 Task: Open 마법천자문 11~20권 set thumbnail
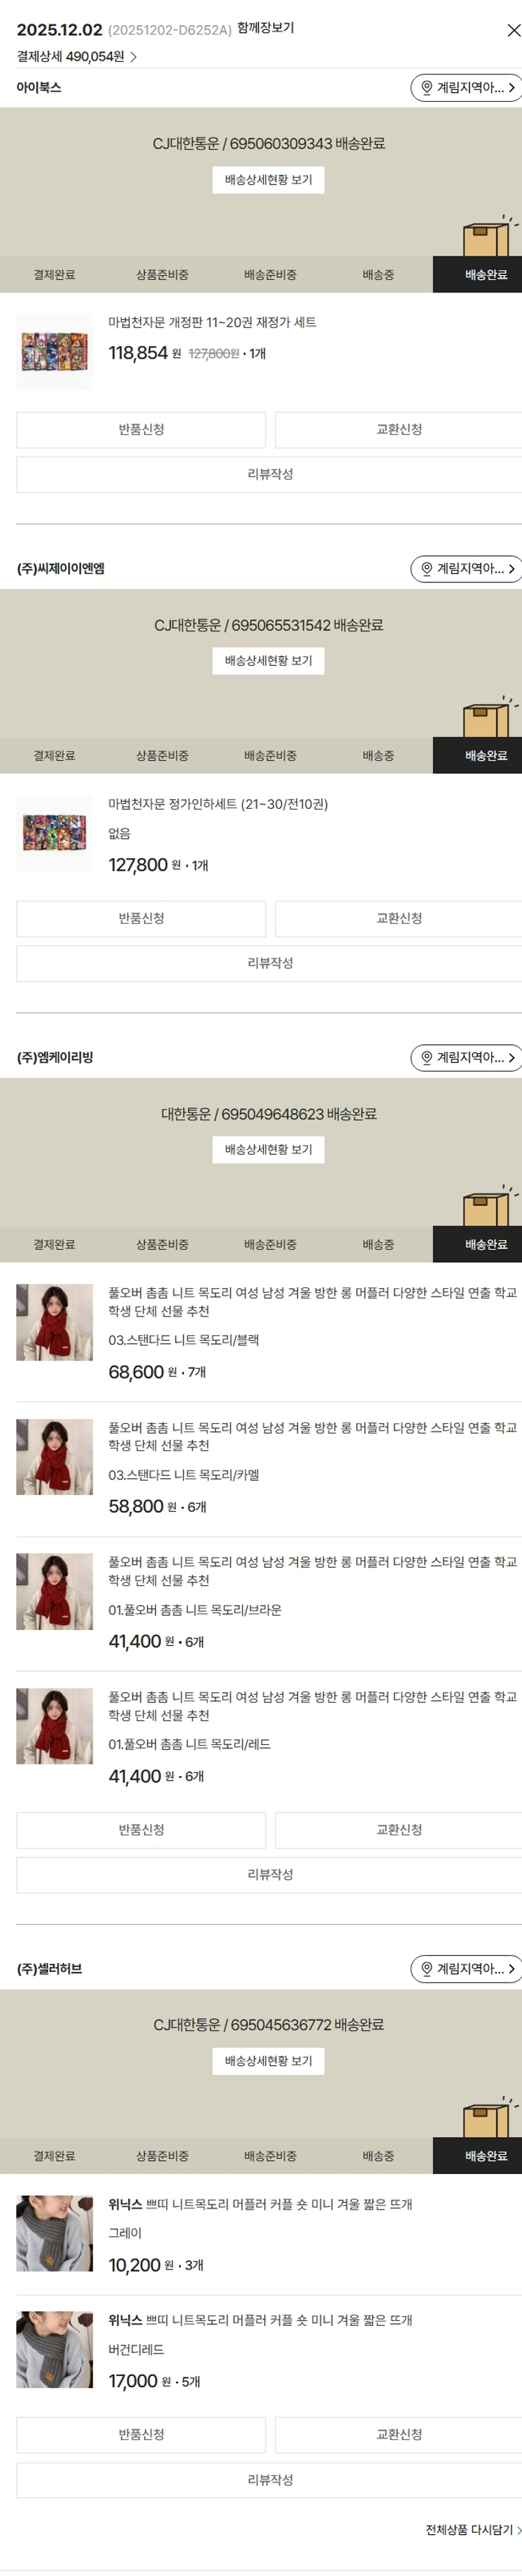pos(55,352)
